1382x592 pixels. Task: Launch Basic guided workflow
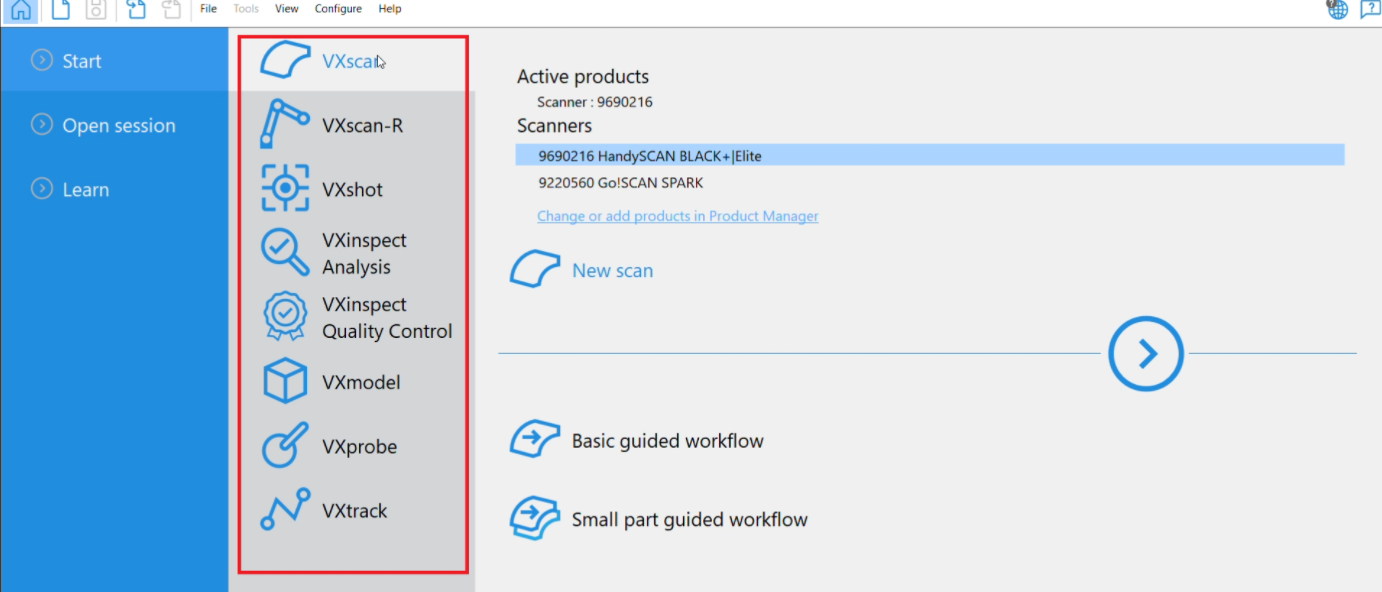637,440
